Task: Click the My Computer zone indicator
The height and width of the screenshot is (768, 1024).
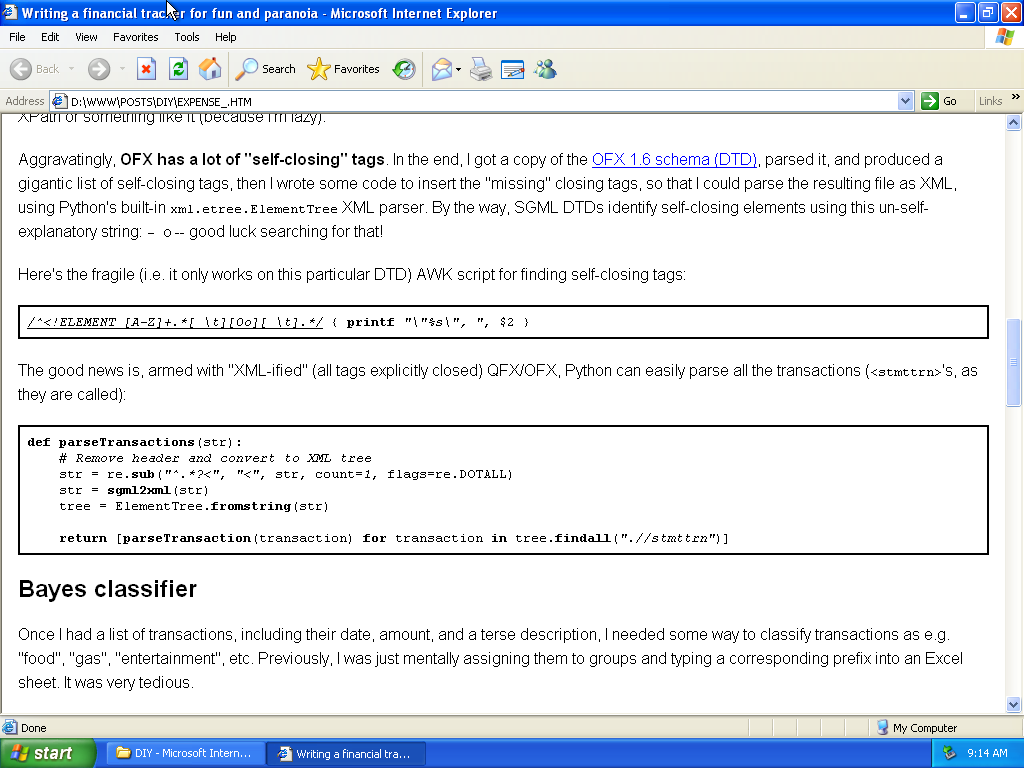Action: [916, 728]
